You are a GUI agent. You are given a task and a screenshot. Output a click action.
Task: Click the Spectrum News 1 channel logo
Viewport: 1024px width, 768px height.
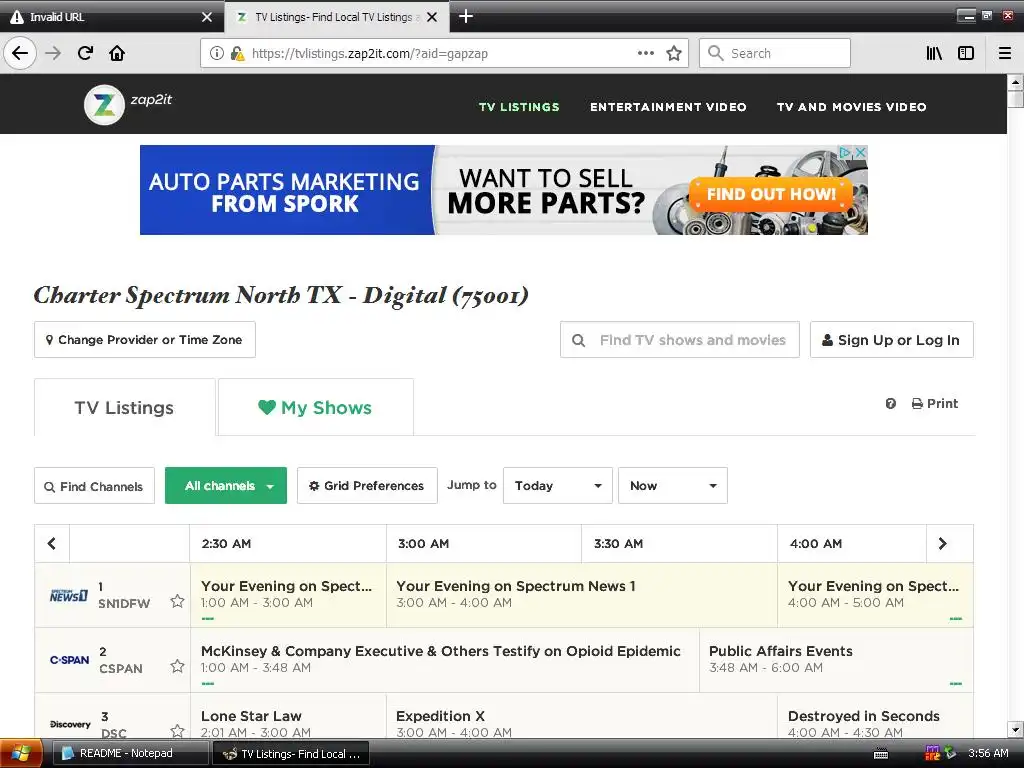[69, 595]
